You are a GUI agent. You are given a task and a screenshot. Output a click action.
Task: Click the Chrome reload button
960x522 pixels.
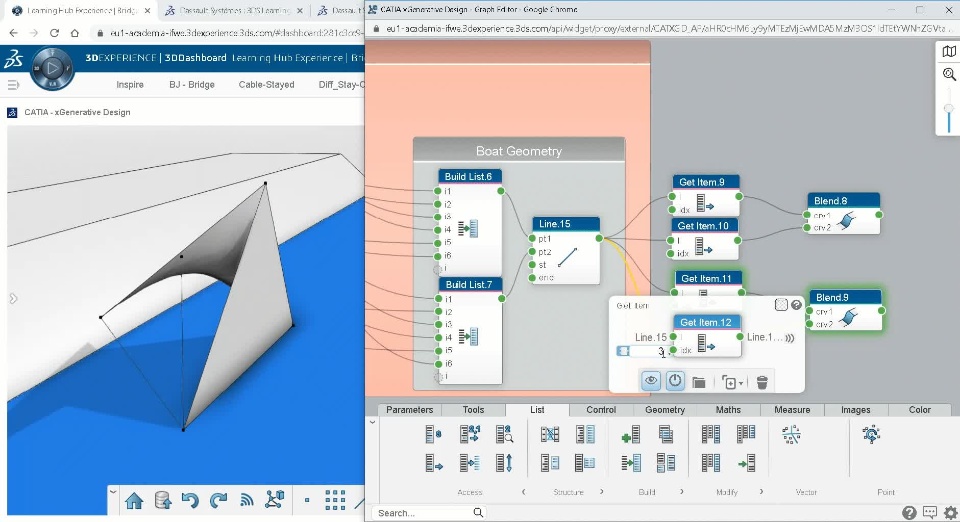pyautogui.click(x=54, y=33)
